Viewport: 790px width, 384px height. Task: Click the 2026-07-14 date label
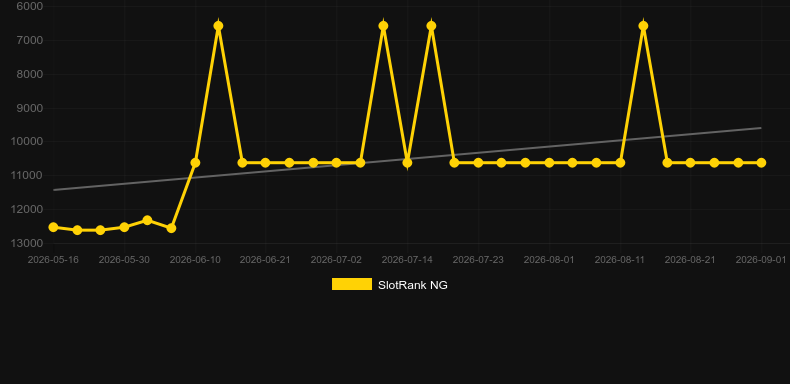click(x=407, y=260)
